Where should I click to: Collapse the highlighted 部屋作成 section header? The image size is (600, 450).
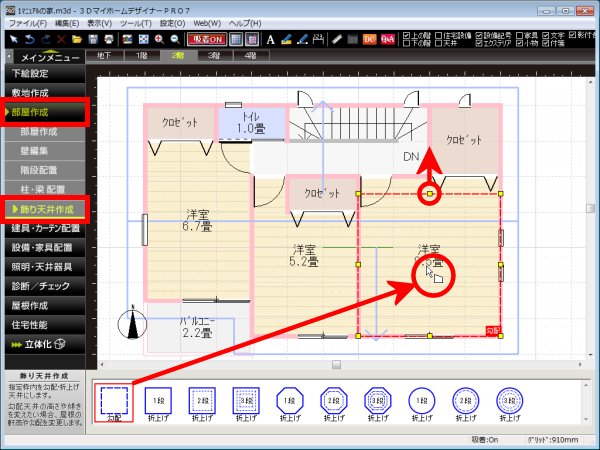coord(45,112)
